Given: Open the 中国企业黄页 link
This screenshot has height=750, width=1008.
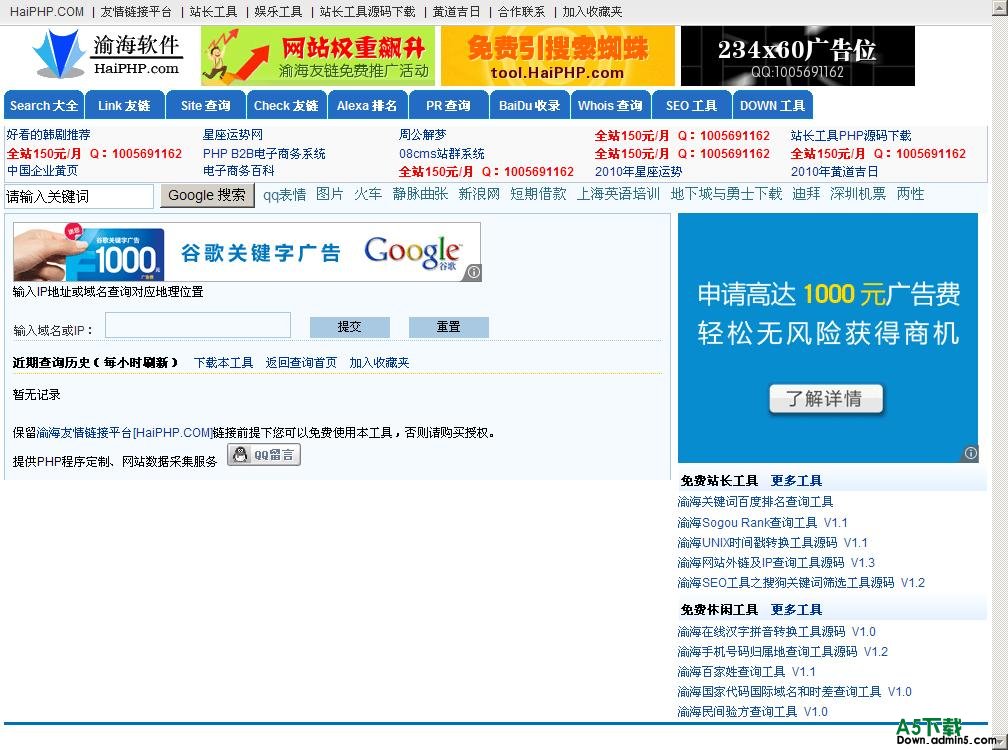Looking at the screenshot, I should click(x=42, y=171).
